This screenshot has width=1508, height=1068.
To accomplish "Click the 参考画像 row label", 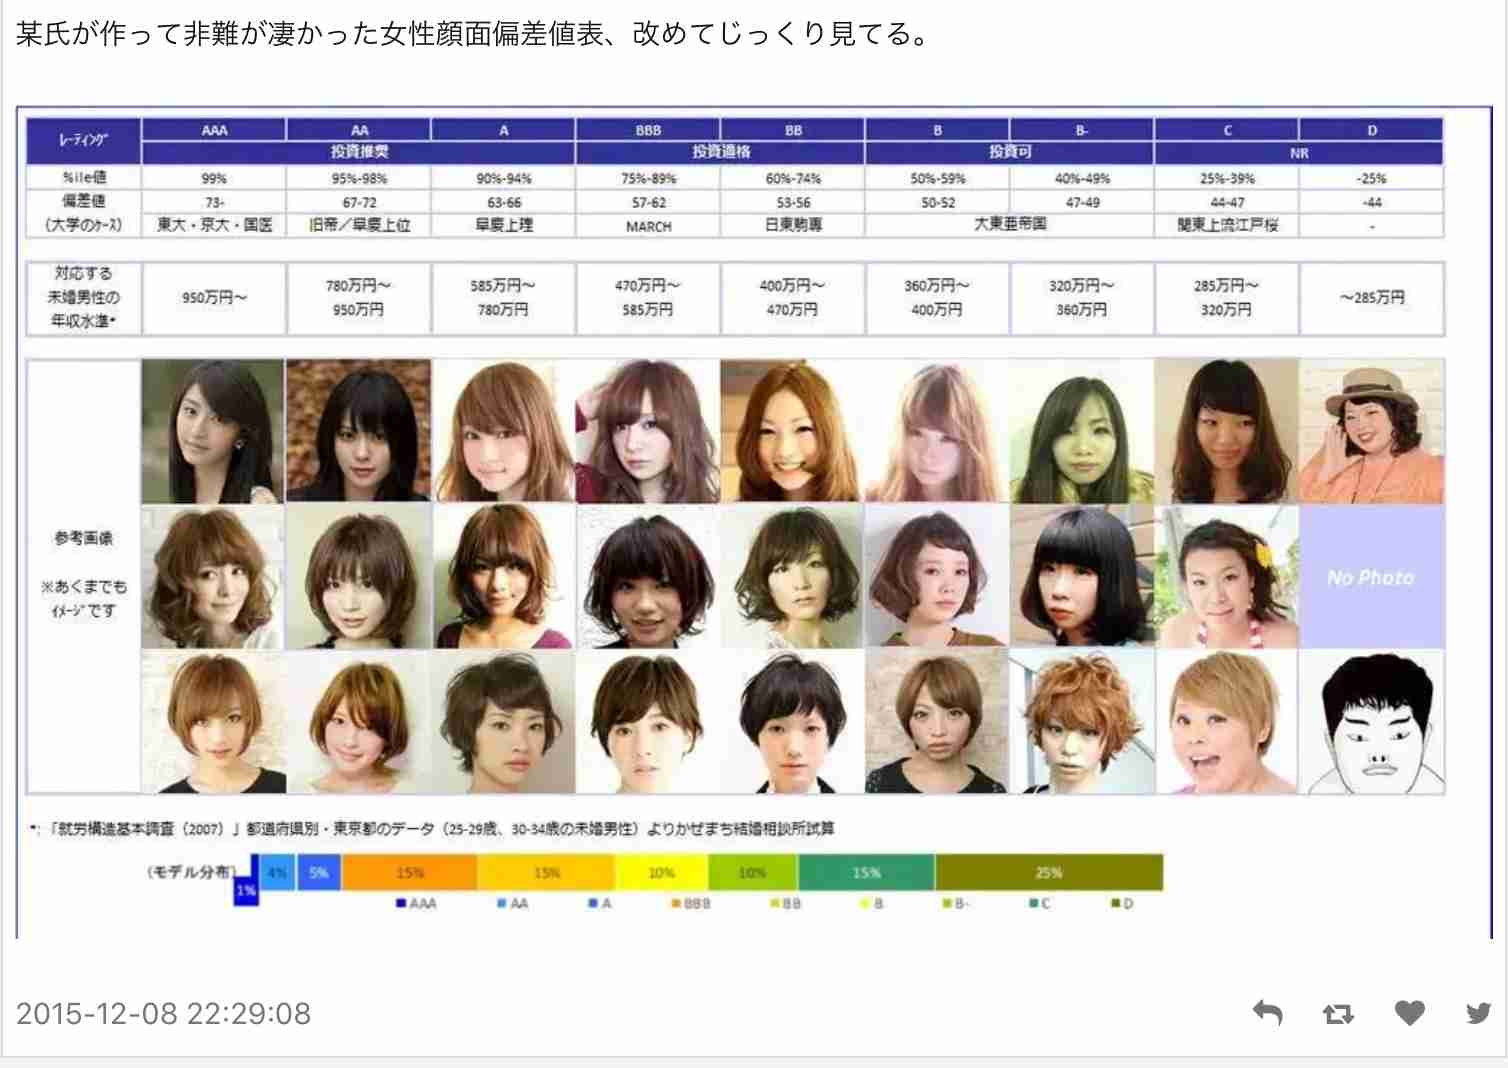I will click(84, 538).
